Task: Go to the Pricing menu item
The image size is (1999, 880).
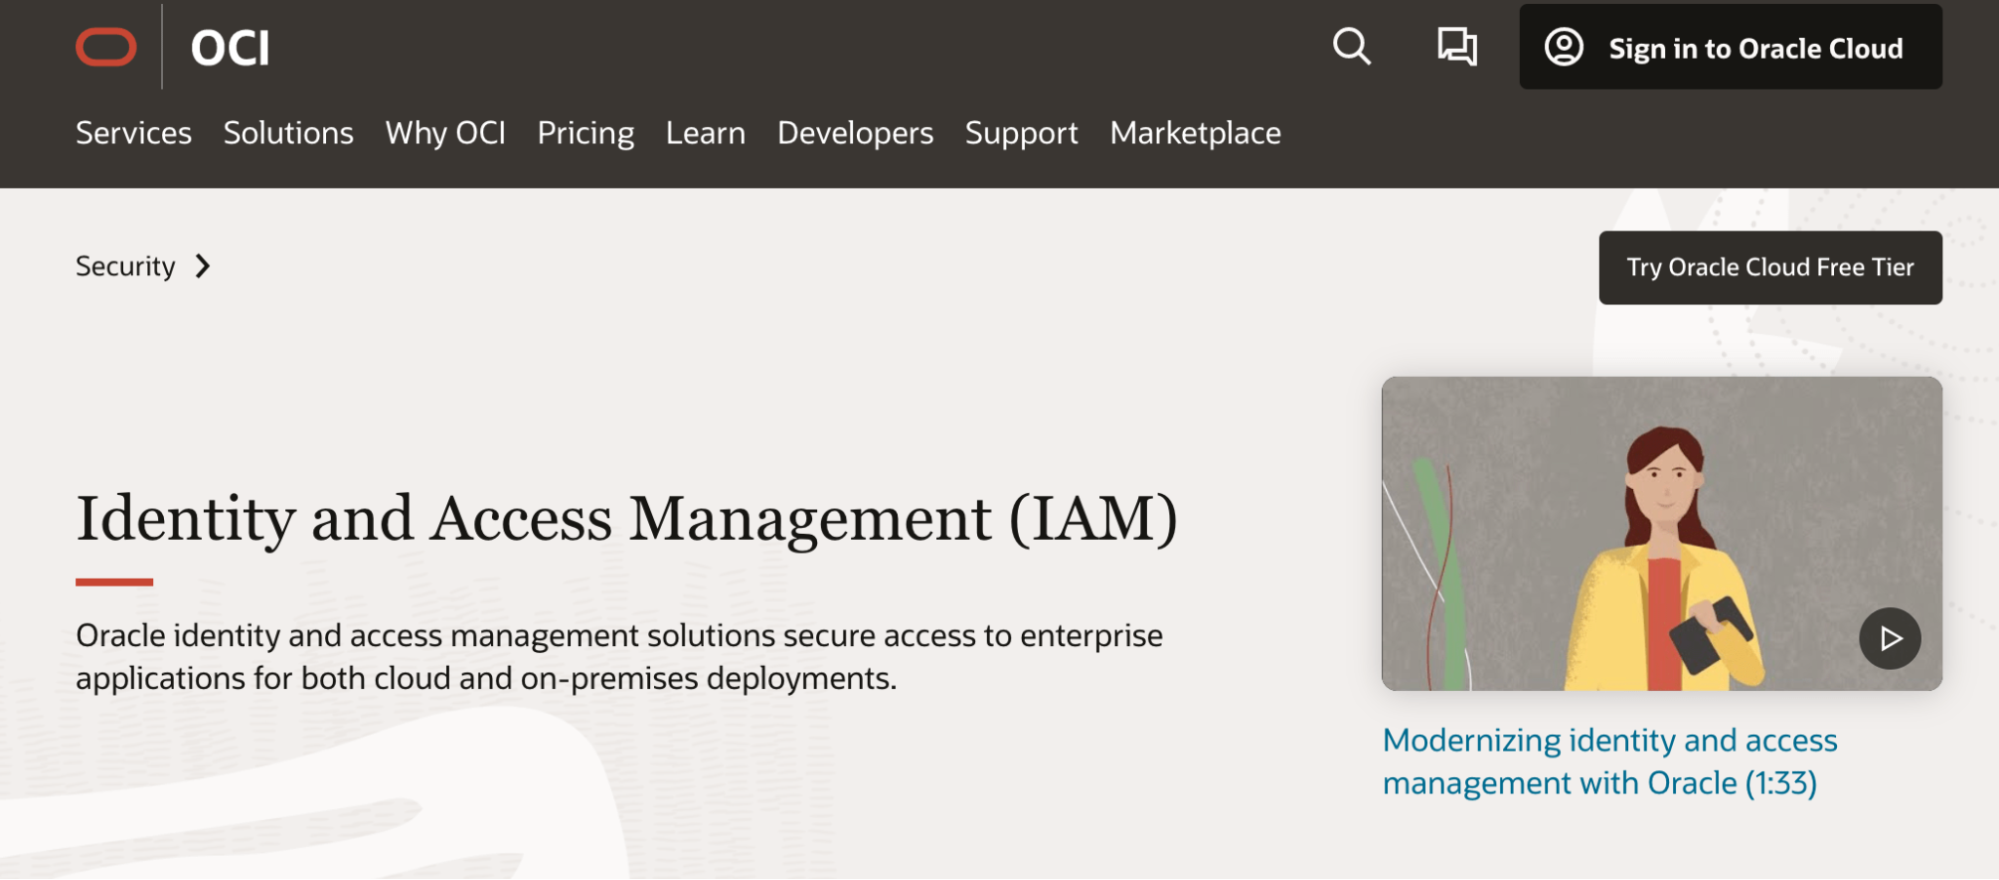Action: [586, 133]
